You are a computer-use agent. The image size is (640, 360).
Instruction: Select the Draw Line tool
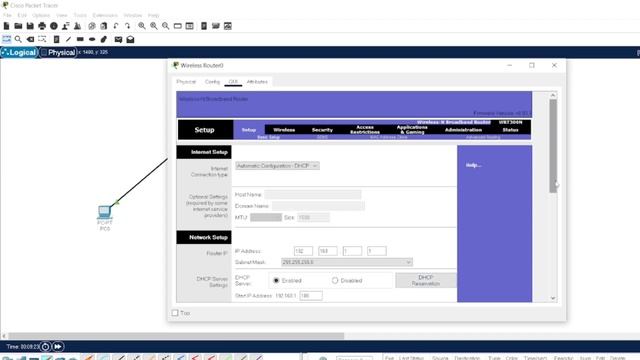68,39
